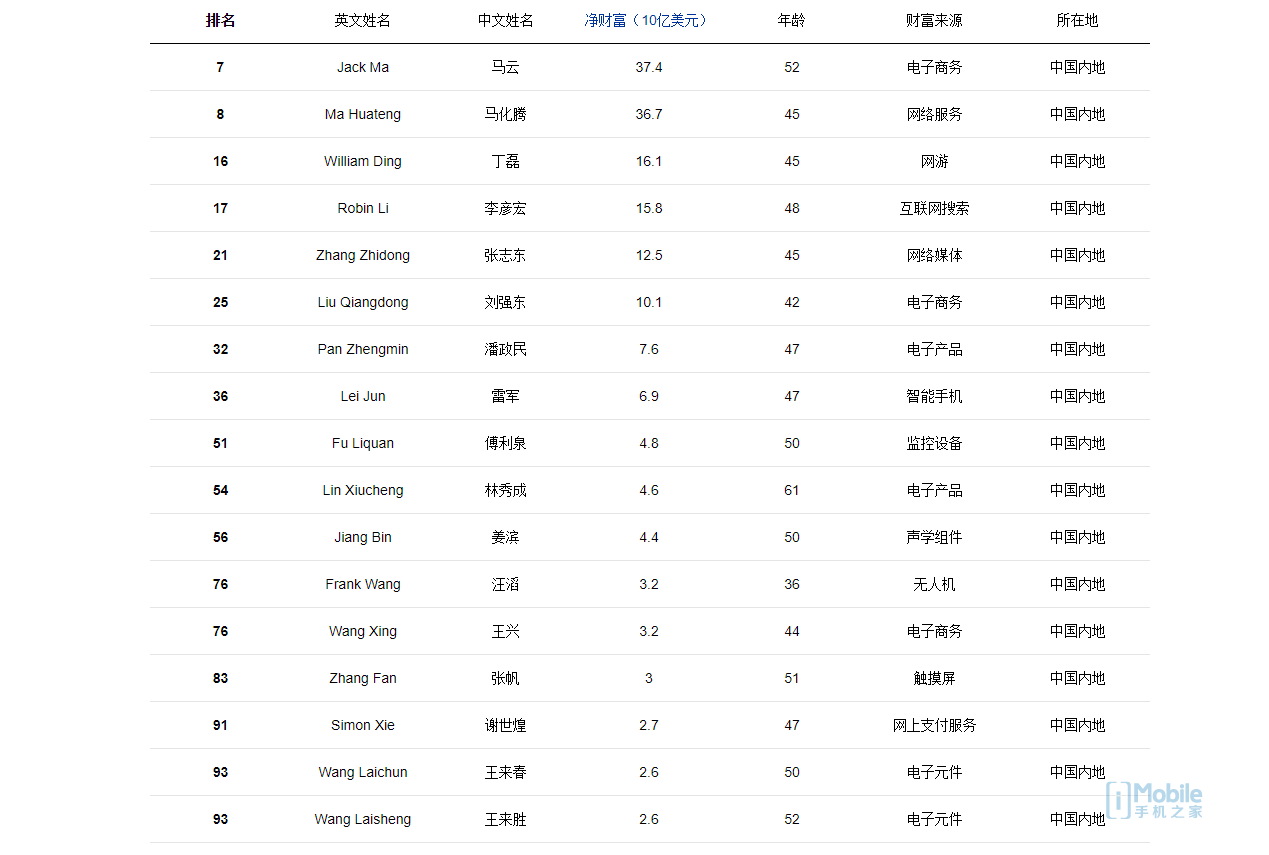Click net worth value 10.1
1269x855 pixels.
pos(649,302)
